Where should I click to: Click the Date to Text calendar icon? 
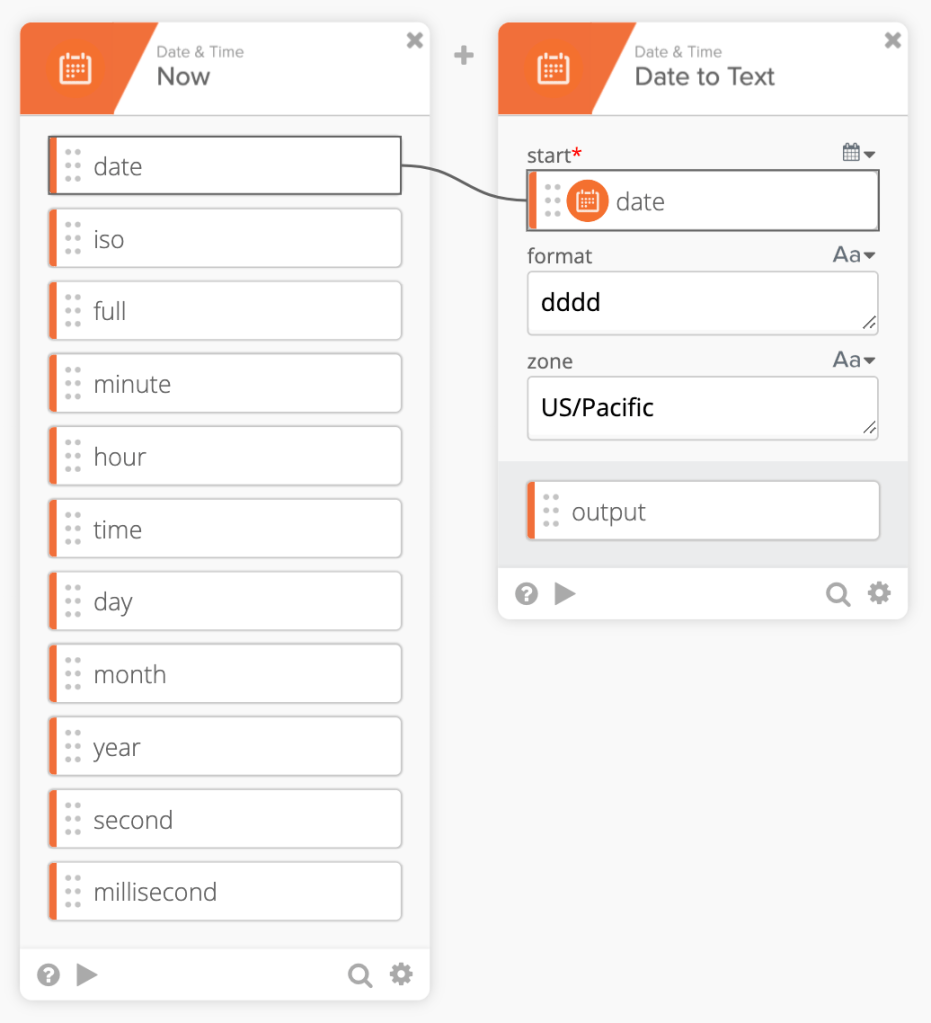coord(553,69)
